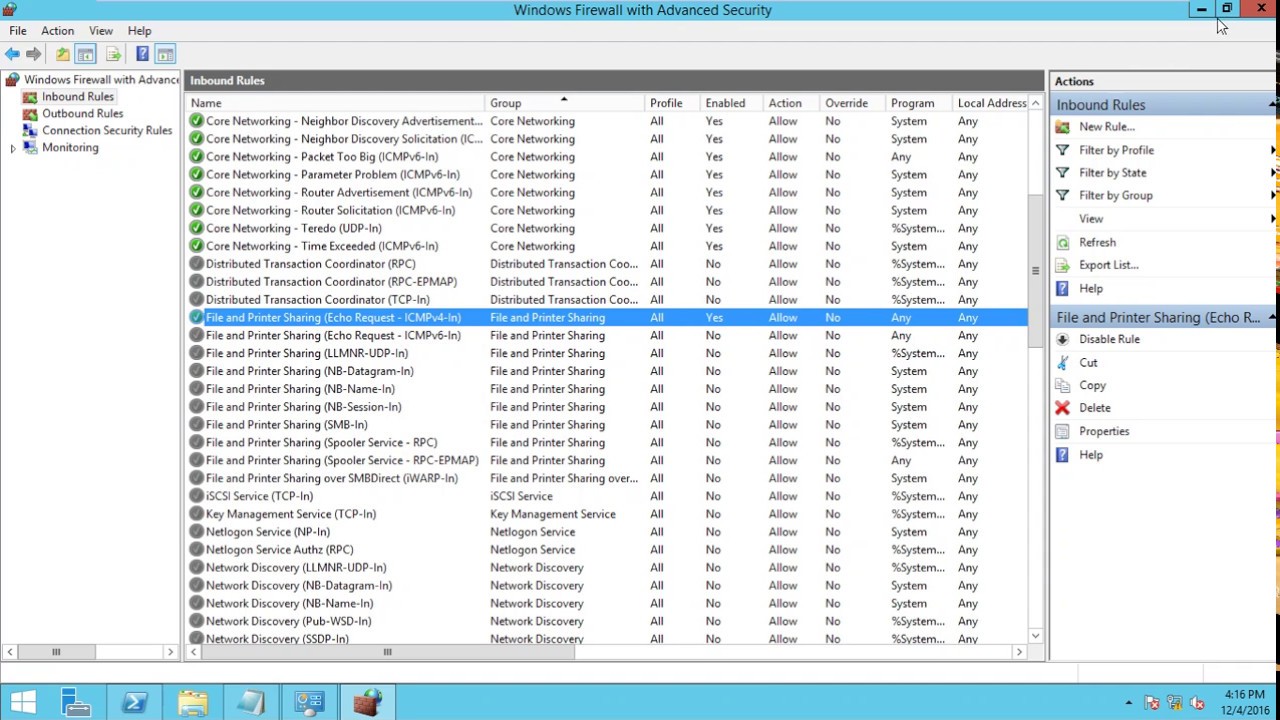Click the export list toolbar icon
Viewport: 1280px width, 720px height.
tap(113, 54)
